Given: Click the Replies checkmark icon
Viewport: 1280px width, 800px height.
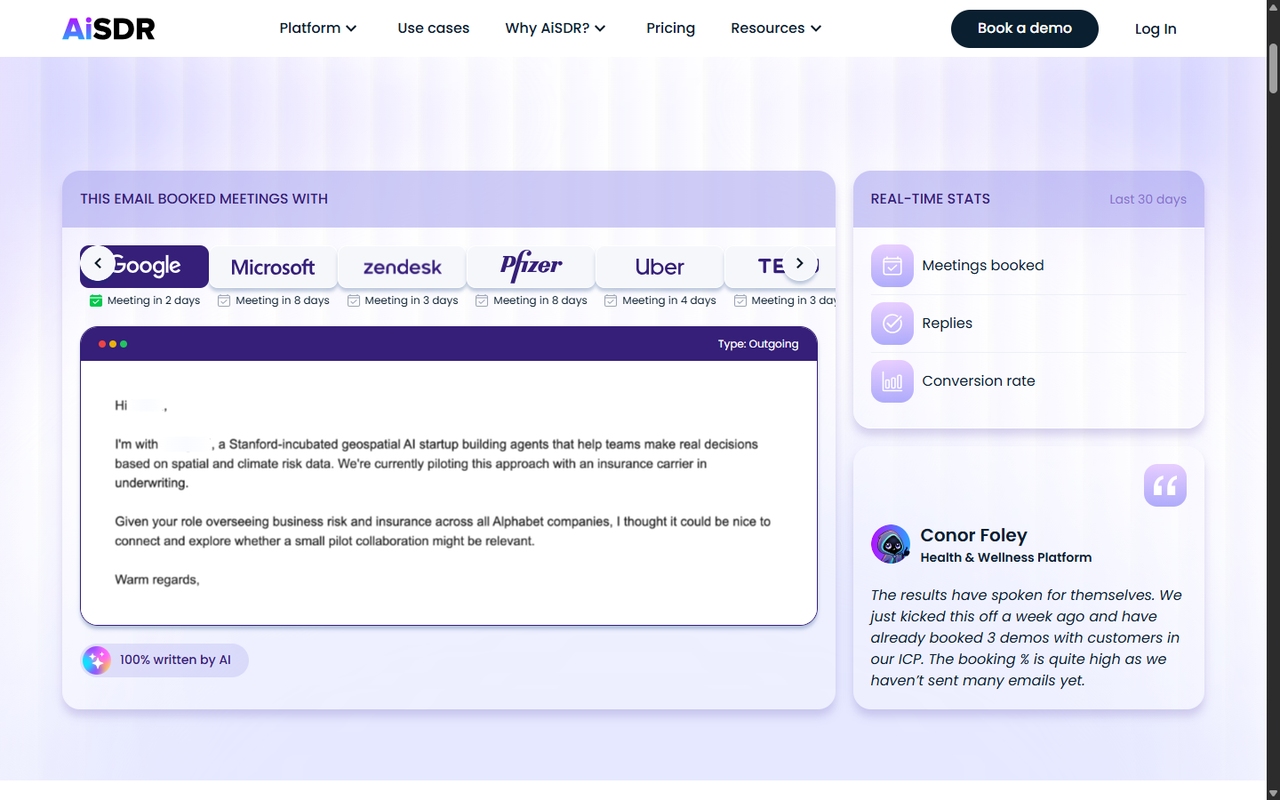Looking at the screenshot, I should pyautogui.click(x=892, y=323).
